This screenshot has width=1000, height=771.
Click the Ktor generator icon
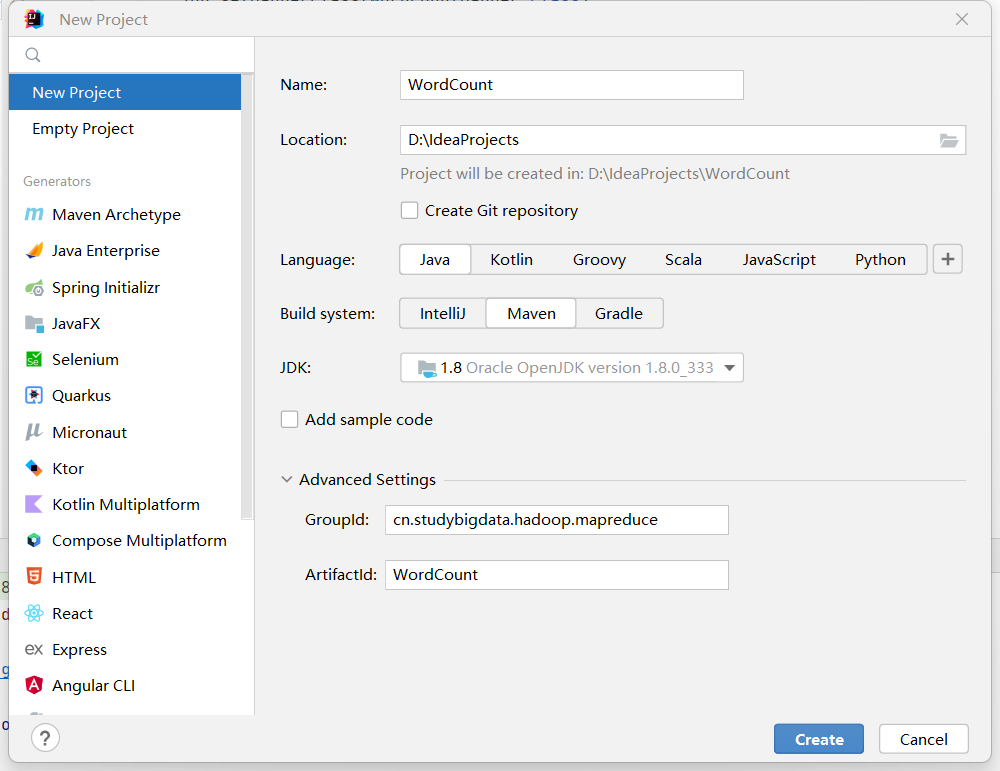(x=34, y=468)
